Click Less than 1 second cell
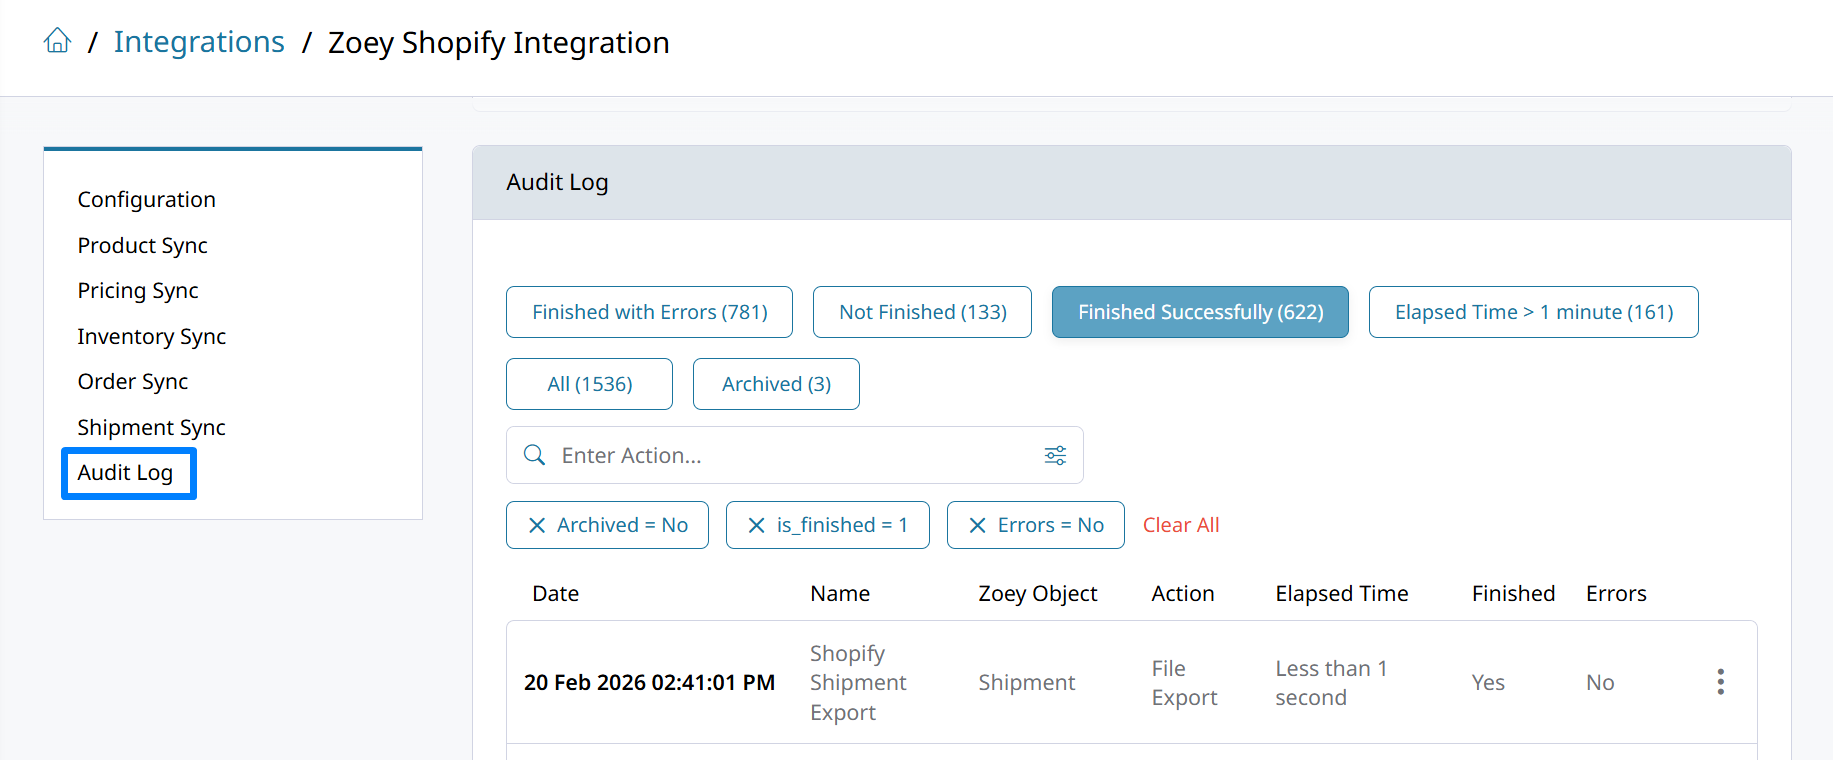Image resolution: width=1833 pixels, height=760 pixels. click(x=1331, y=682)
